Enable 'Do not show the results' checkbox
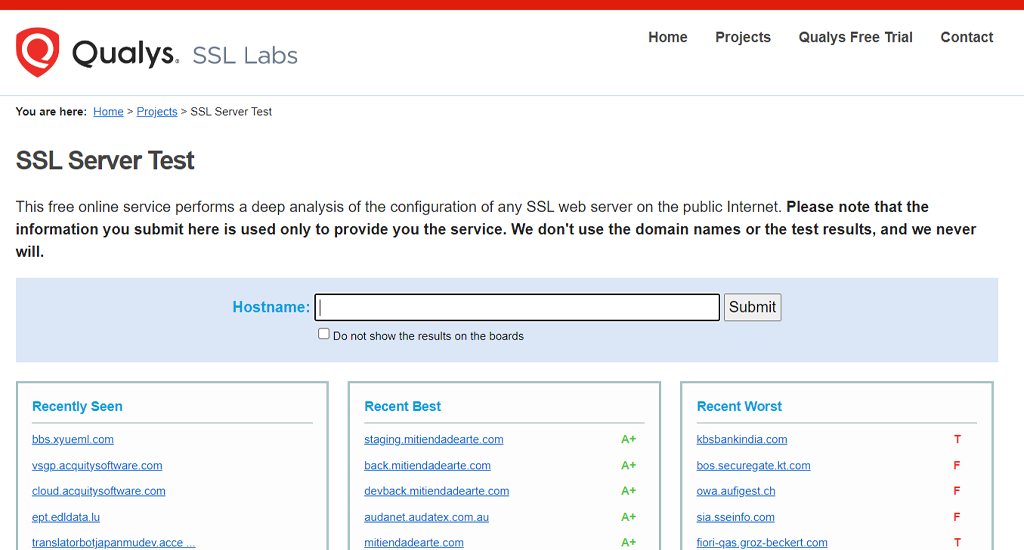This screenshot has width=1024, height=550. pos(323,334)
